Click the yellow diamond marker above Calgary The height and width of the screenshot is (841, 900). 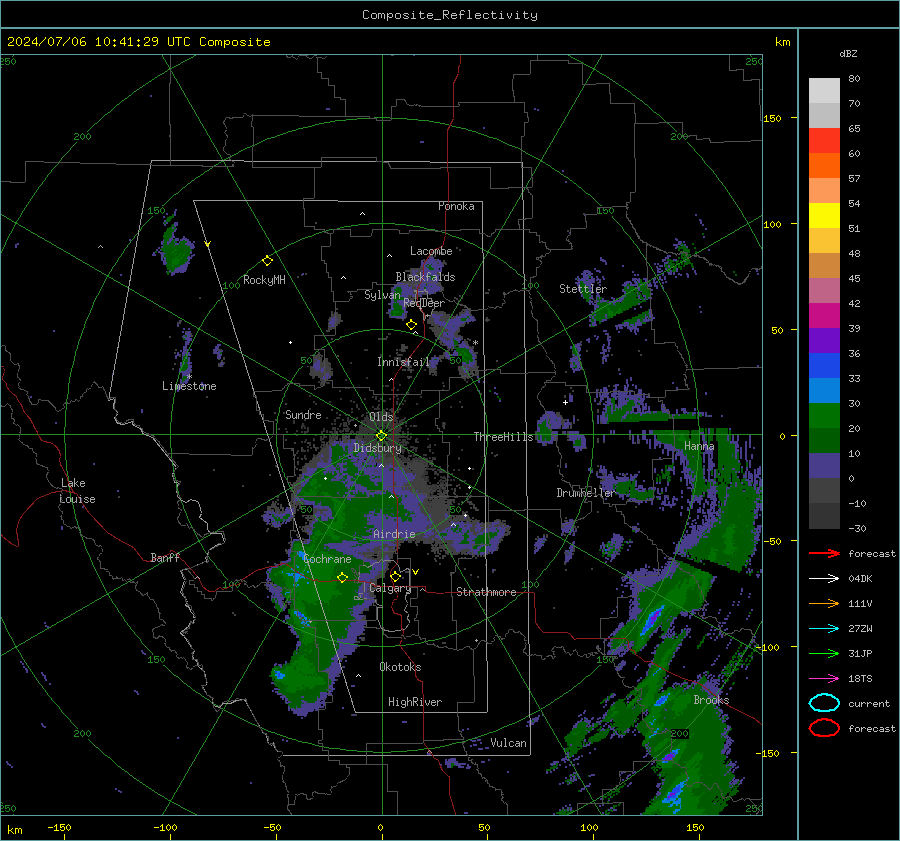[x=395, y=576]
